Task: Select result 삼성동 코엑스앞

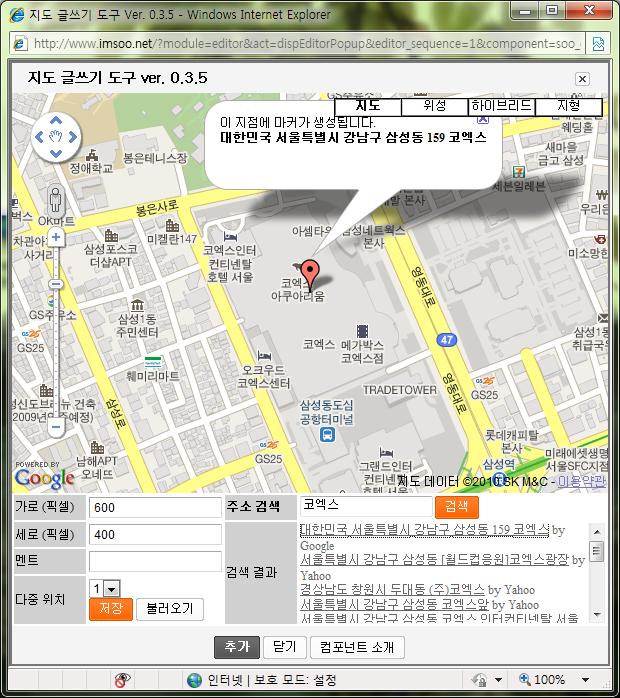Action: pyautogui.click(x=394, y=605)
